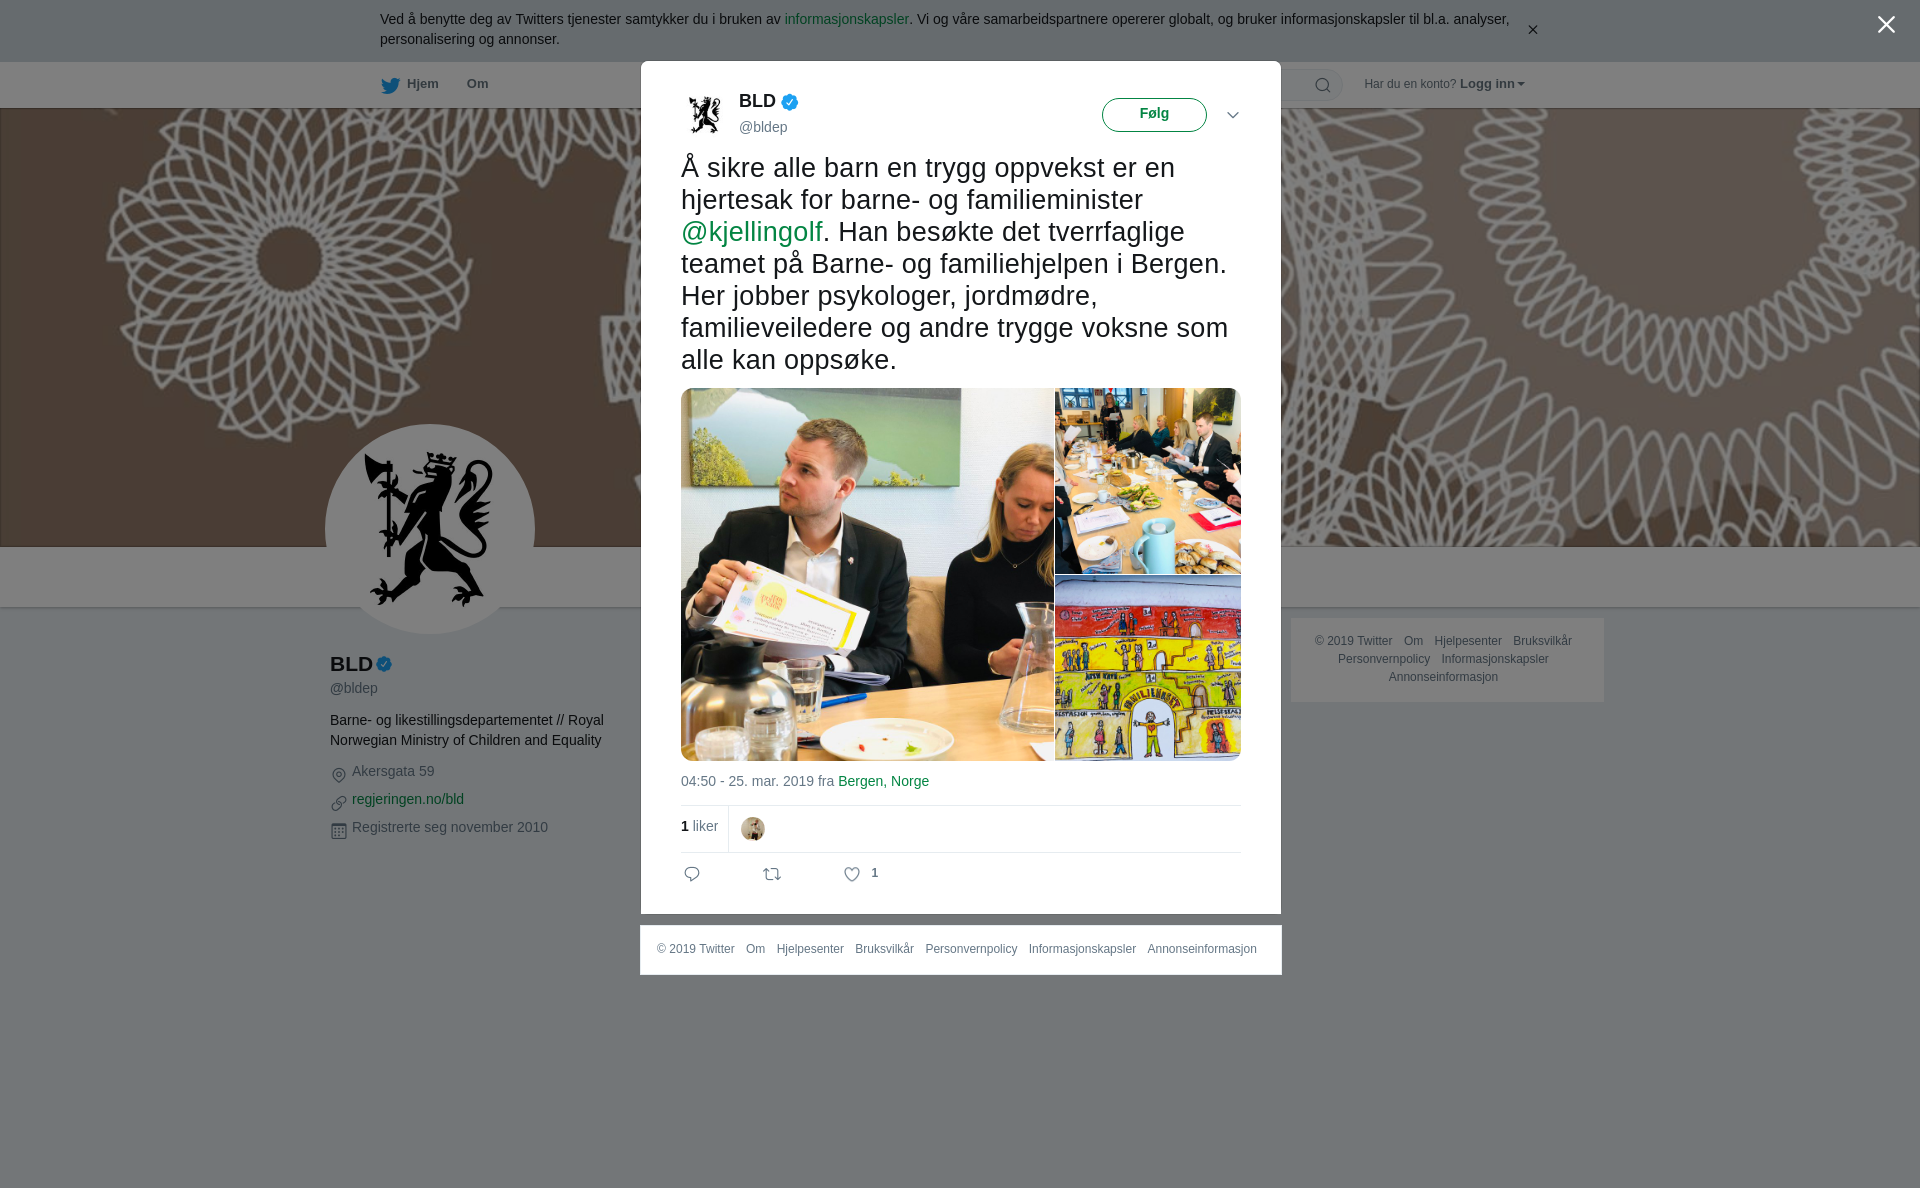Click the liker's small profile avatar
Image resolution: width=1920 pixels, height=1188 pixels.
coord(753,829)
